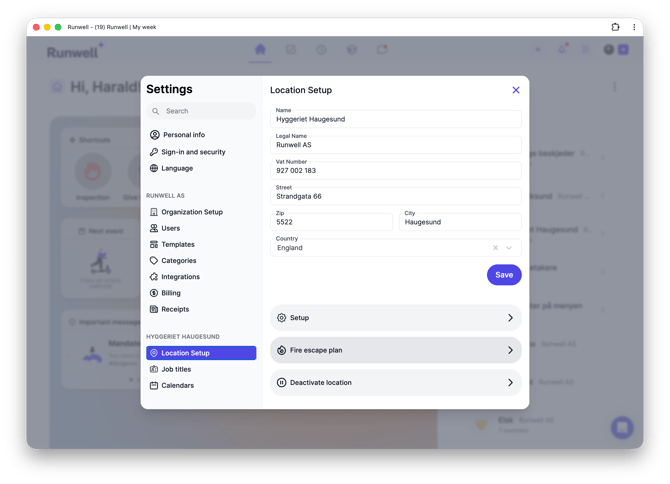
Task: Click the plus icon in top bar
Action: (x=538, y=50)
